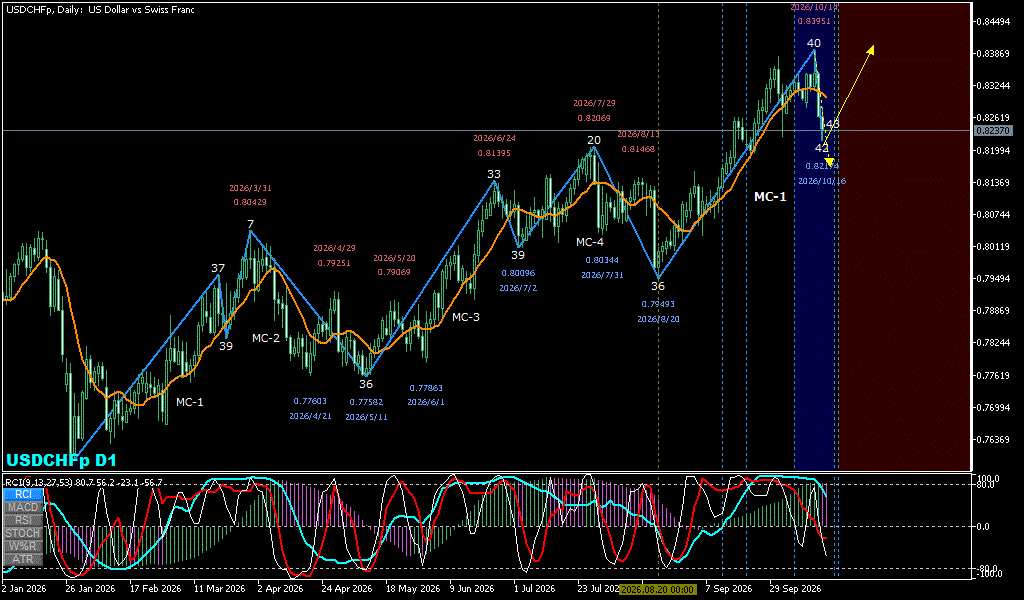This screenshot has width=1024, height=600.
Task: Click the highlighted 2026.08.20 00:00 time marker
Action: pos(658,589)
